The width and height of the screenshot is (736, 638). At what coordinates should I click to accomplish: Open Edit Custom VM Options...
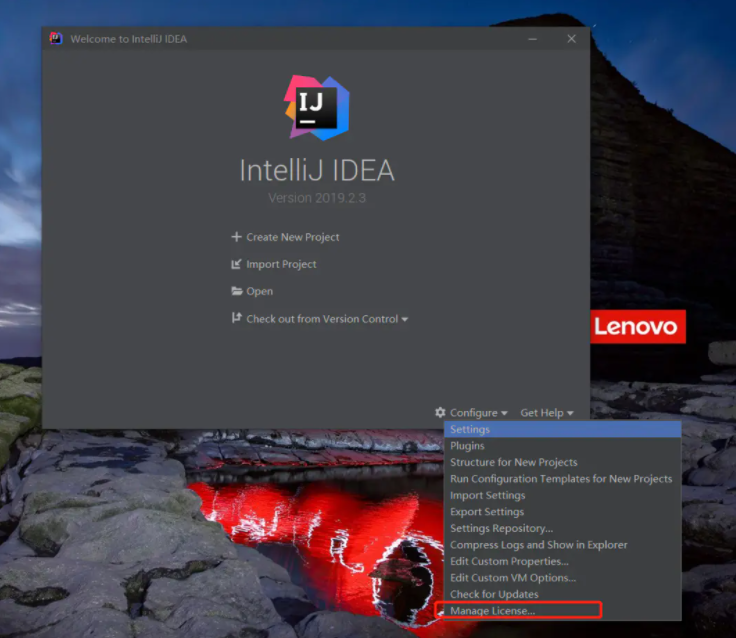pyautogui.click(x=562, y=577)
